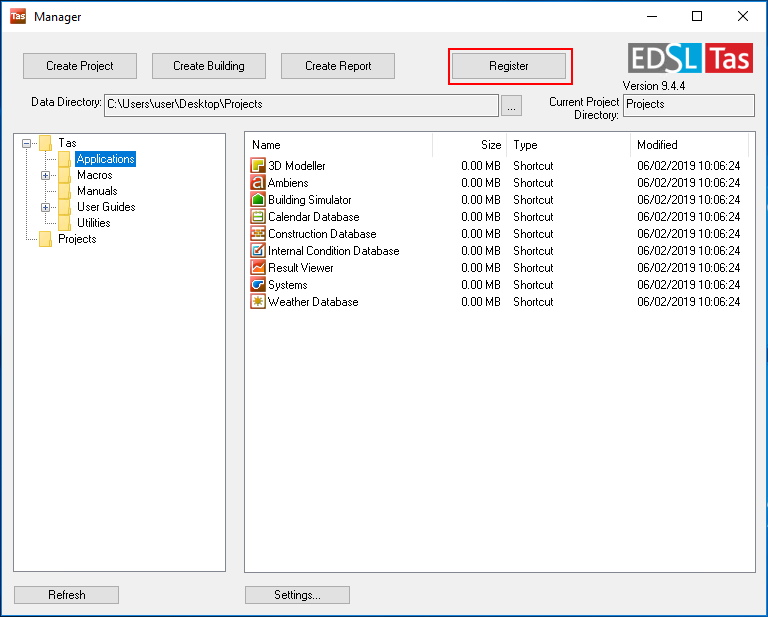Select the Weather Database sun icon
The height and width of the screenshot is (617, 768).
[x=258, y=302]
